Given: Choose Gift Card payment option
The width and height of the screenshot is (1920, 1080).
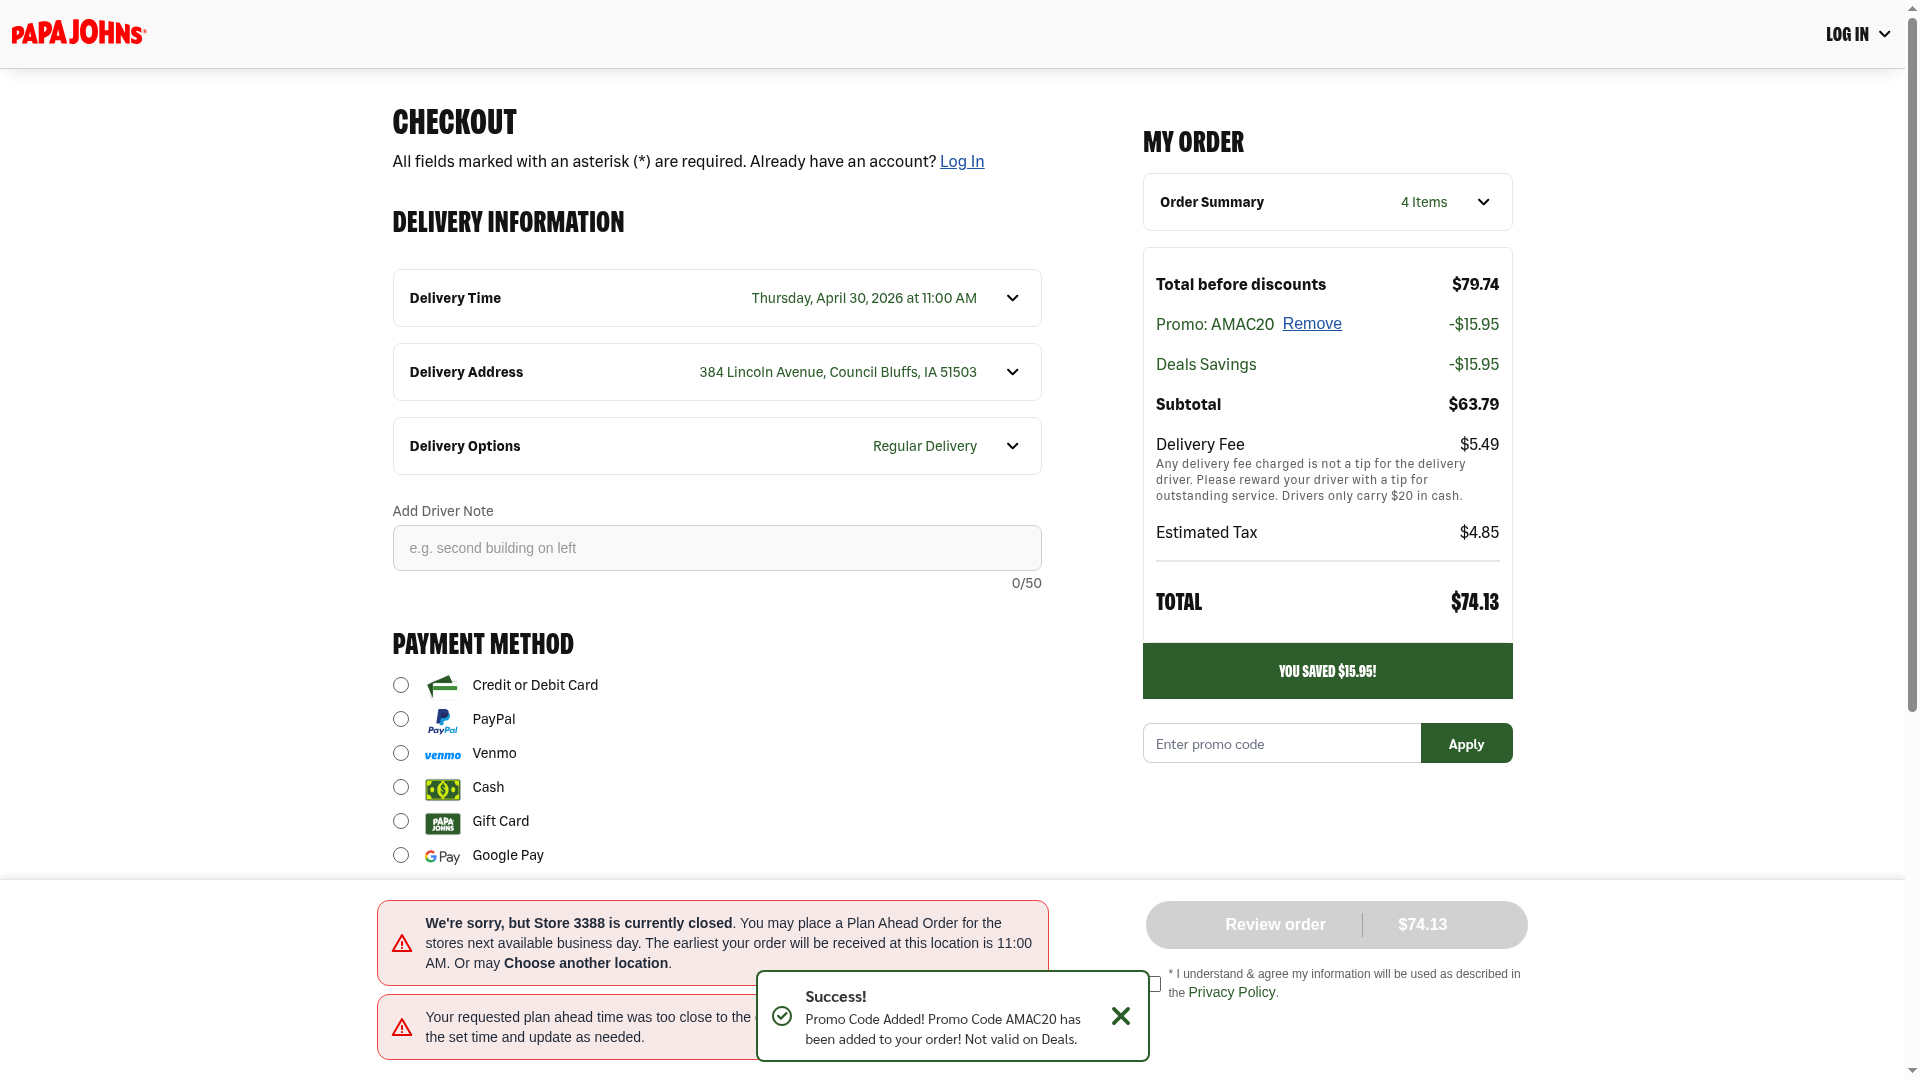Looking at the screenshot, I should pyautogui.click(x=401, y=821).
